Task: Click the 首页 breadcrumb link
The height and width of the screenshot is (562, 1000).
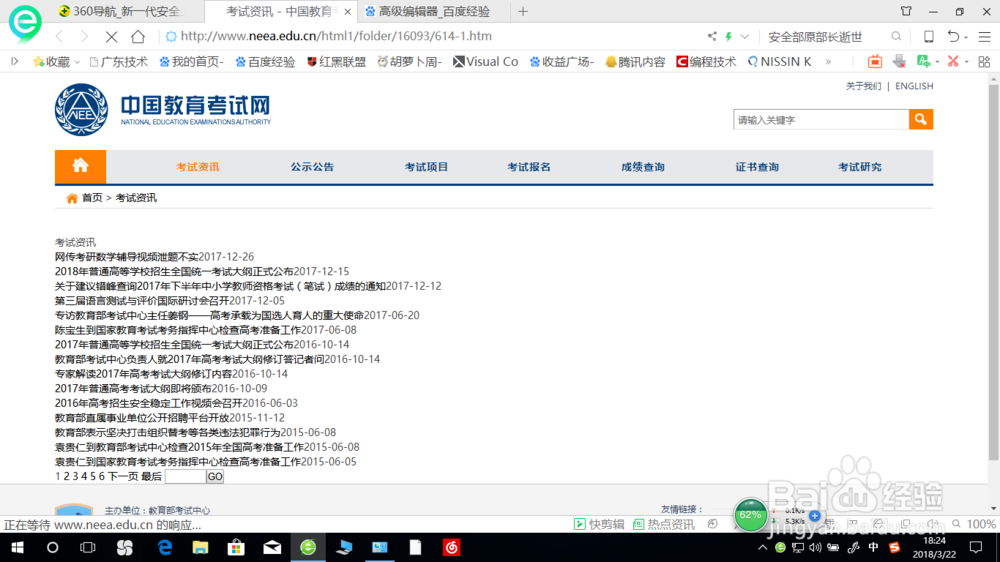Action: point(92,198)
